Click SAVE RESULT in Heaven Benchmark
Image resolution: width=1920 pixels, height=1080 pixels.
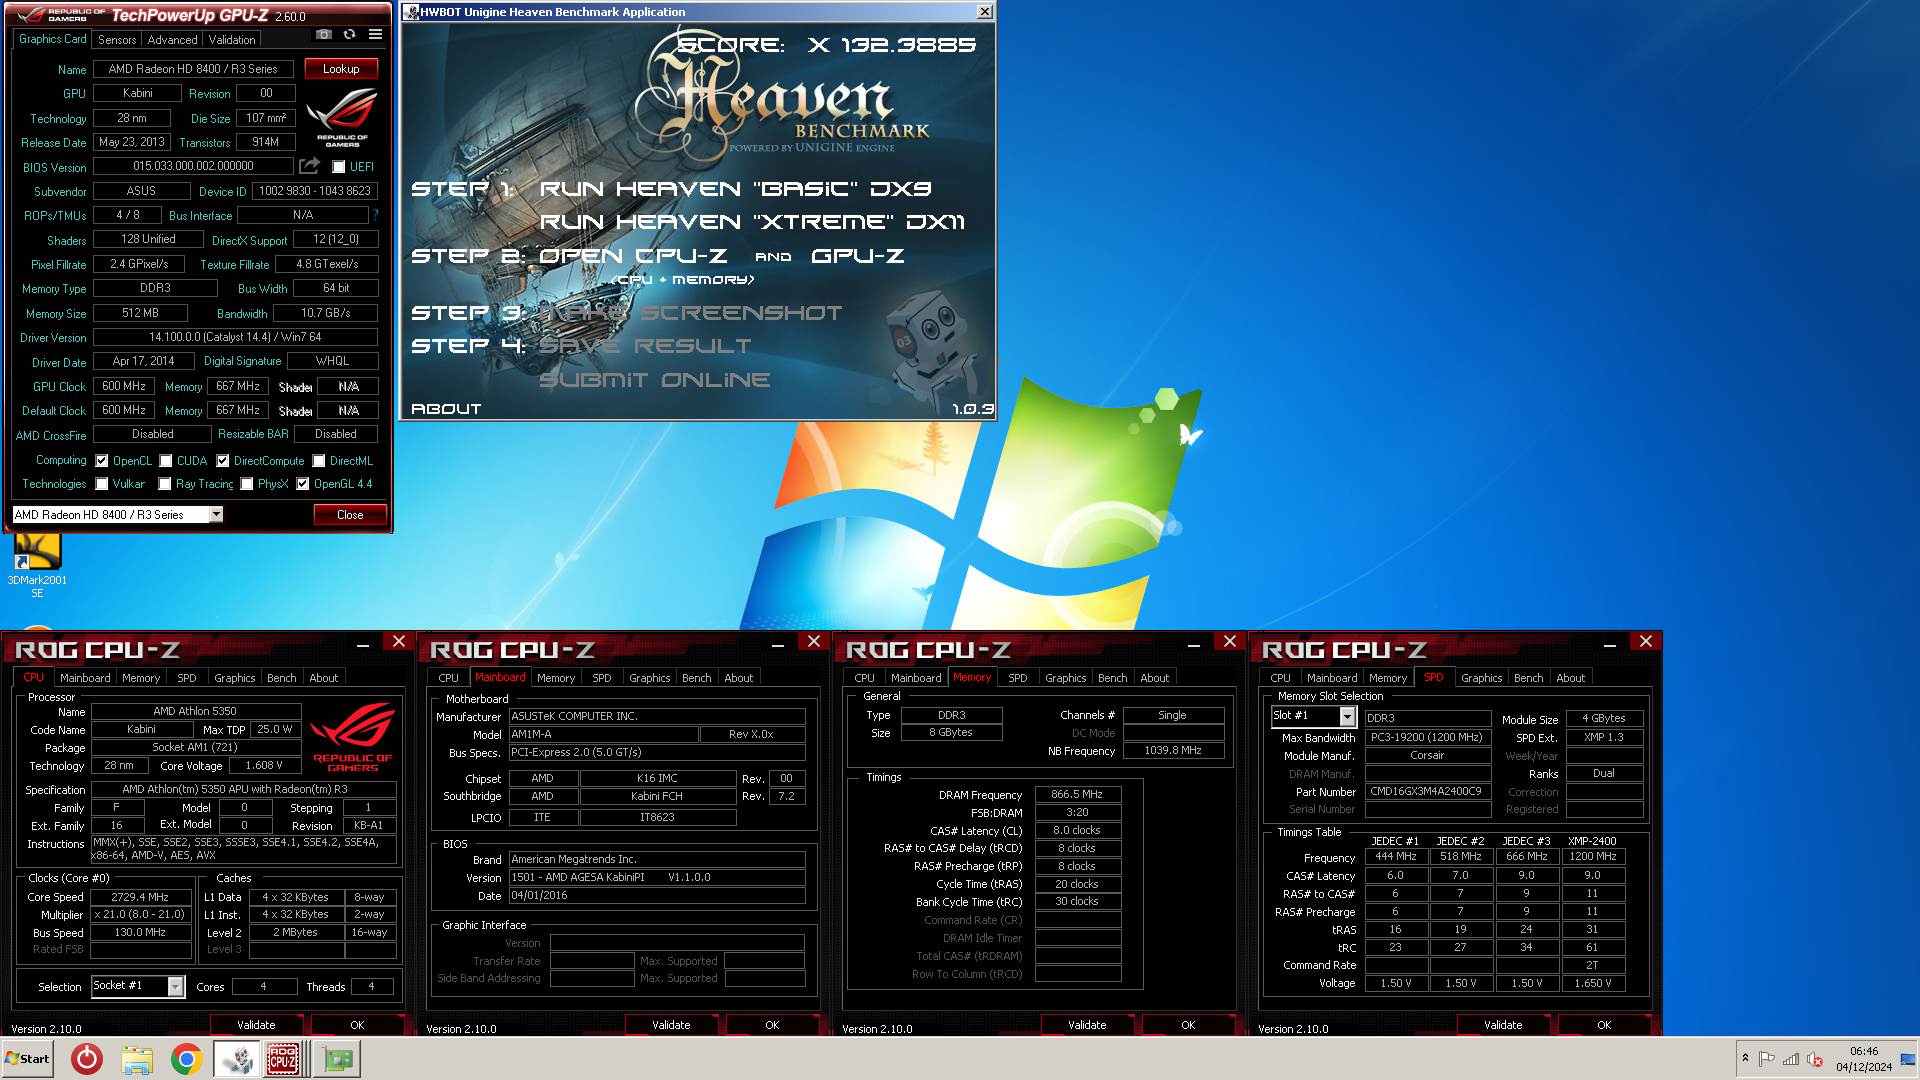[645, 346]
